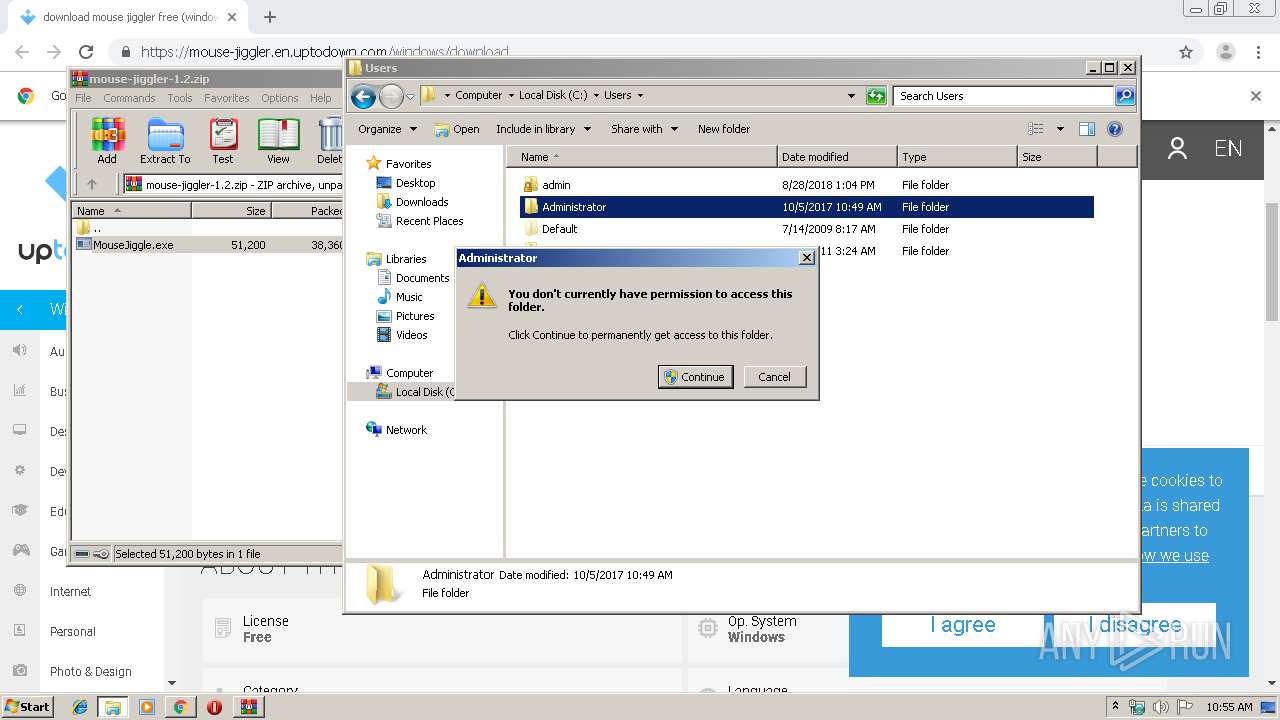Viewport: 1280px width, 720px height.
Task: Expand the dropdown arrow after Users breadcrumb
Action: (x=640, y=96)
